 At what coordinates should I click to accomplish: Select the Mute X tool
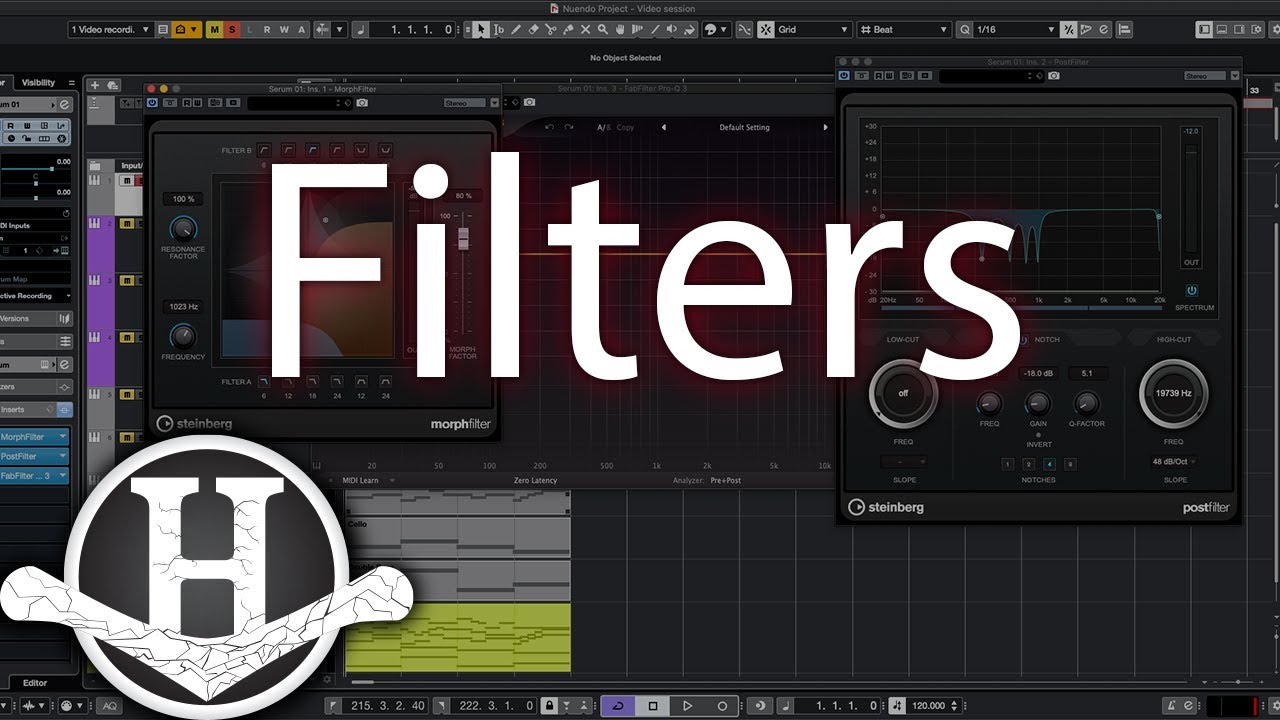[x=585, y=30]
